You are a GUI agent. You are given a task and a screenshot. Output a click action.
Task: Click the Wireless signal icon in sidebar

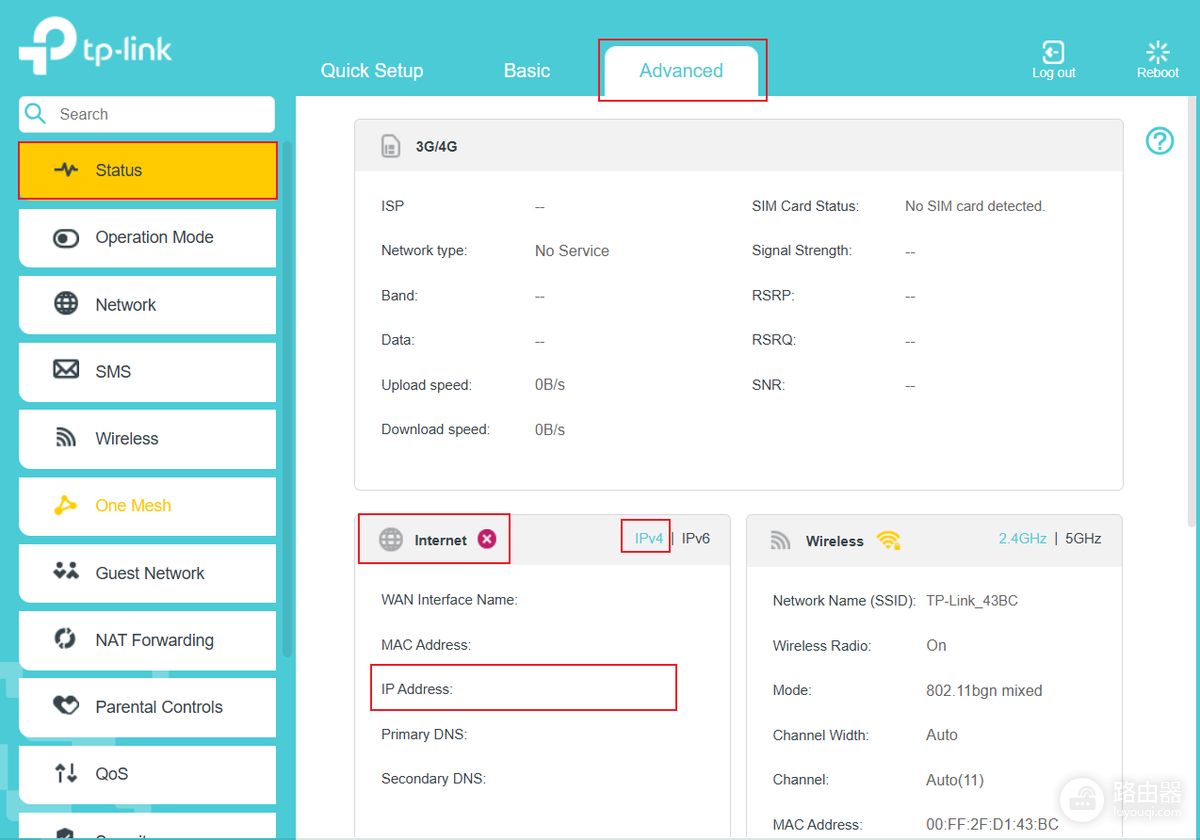pos(66,438)
